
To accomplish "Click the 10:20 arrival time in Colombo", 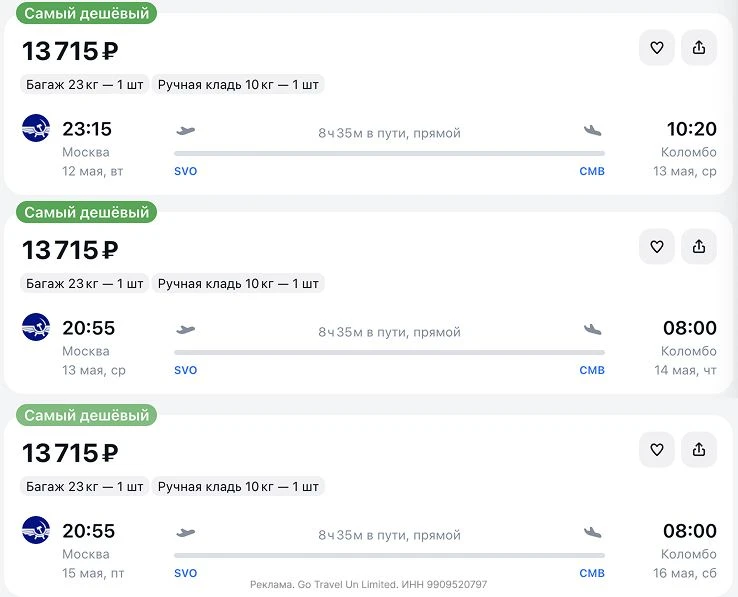I will [691, 129].
